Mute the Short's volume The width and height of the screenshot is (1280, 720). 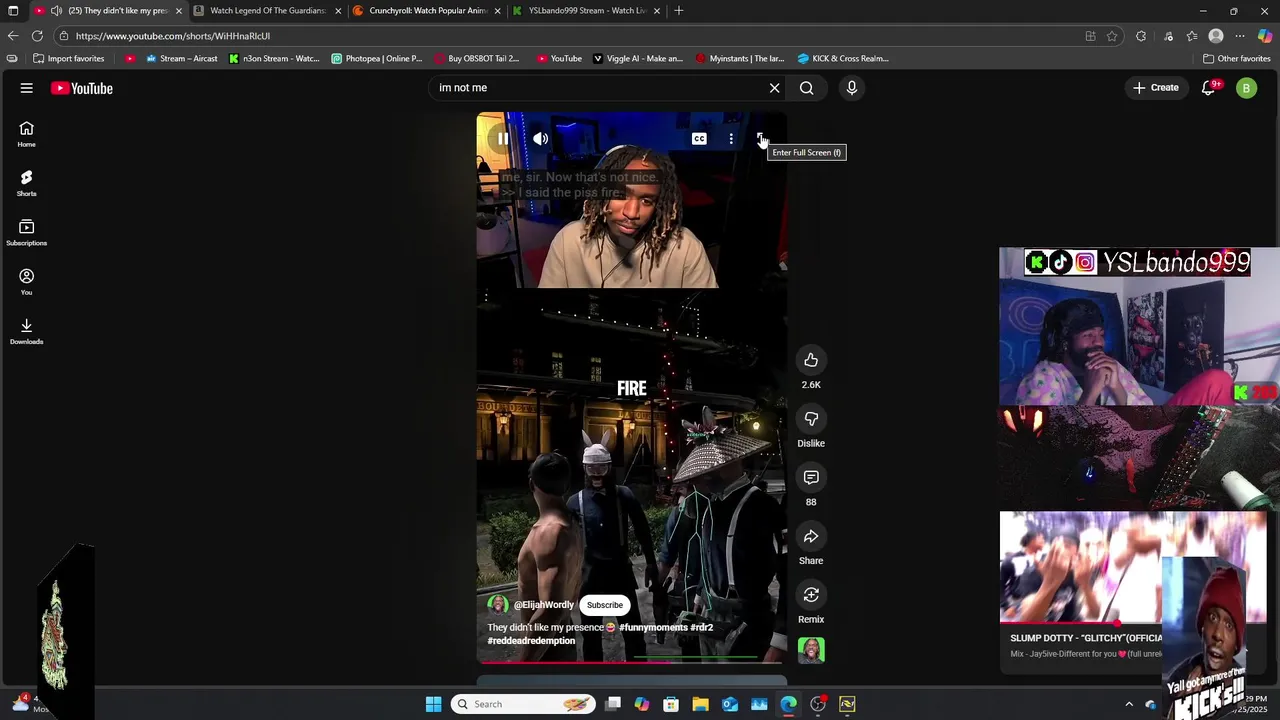pyautogui.click(x=540, y=139)
